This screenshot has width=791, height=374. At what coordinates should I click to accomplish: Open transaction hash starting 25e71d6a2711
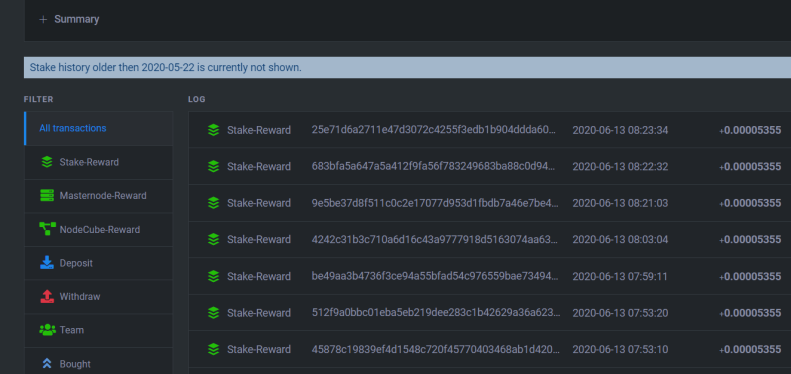434,130
